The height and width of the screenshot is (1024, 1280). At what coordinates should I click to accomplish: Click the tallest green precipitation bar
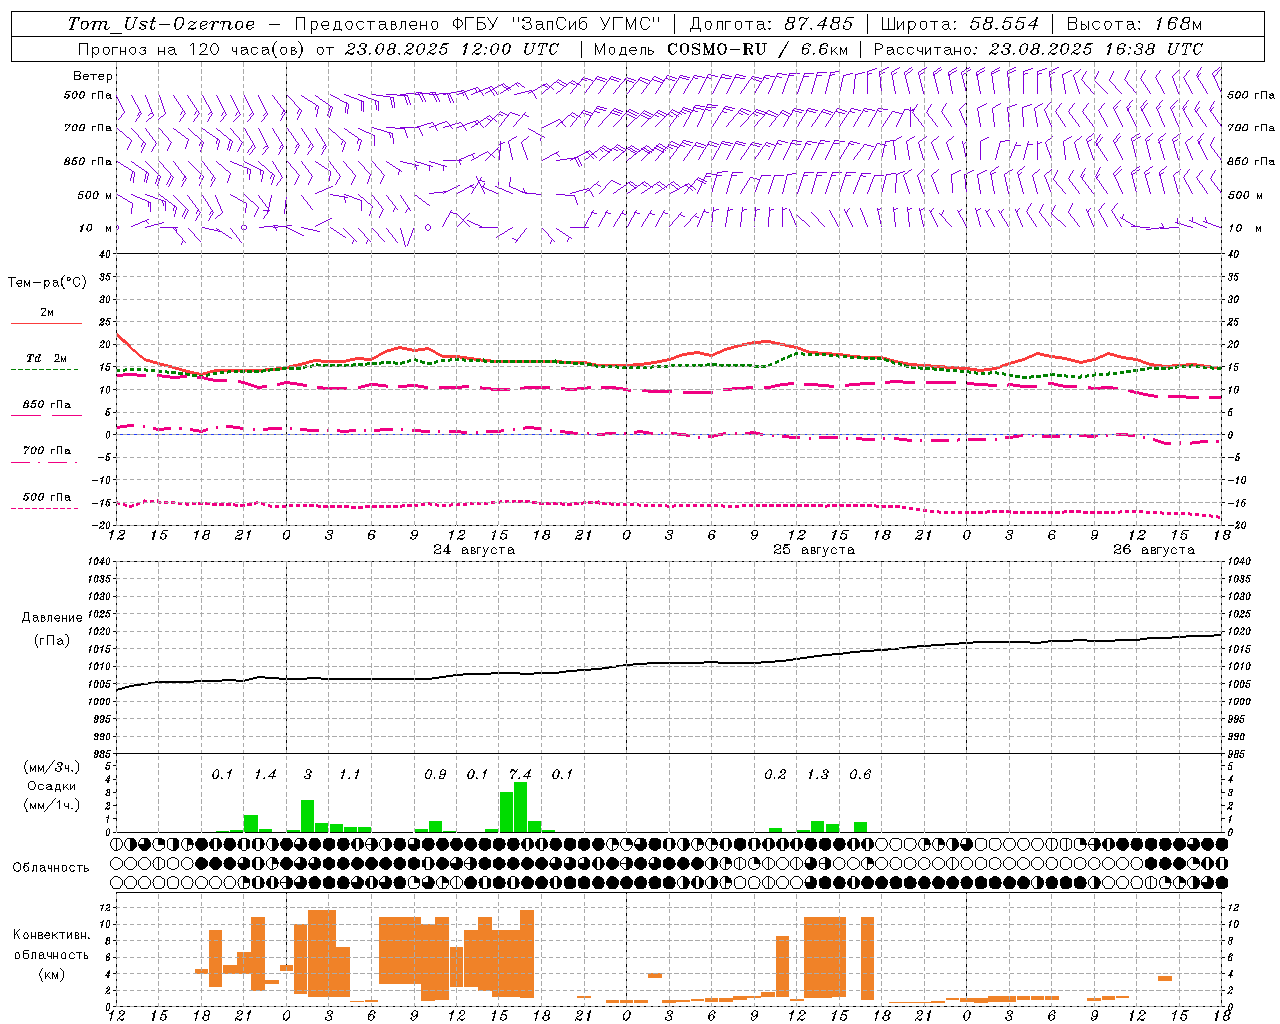pos(520,807)
